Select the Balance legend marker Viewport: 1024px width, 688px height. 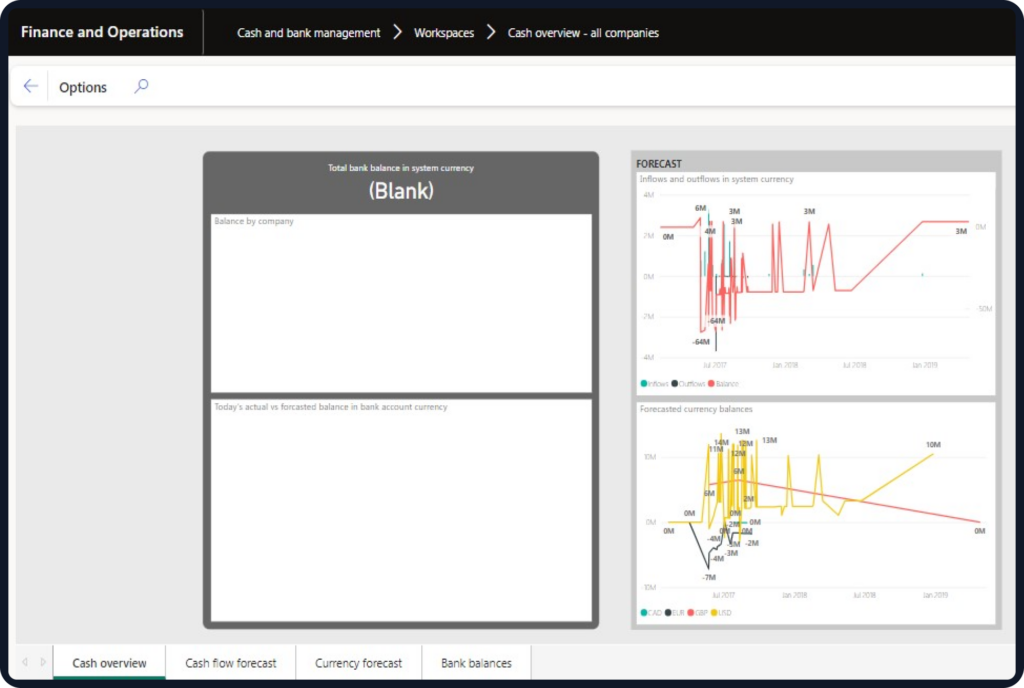711,383
